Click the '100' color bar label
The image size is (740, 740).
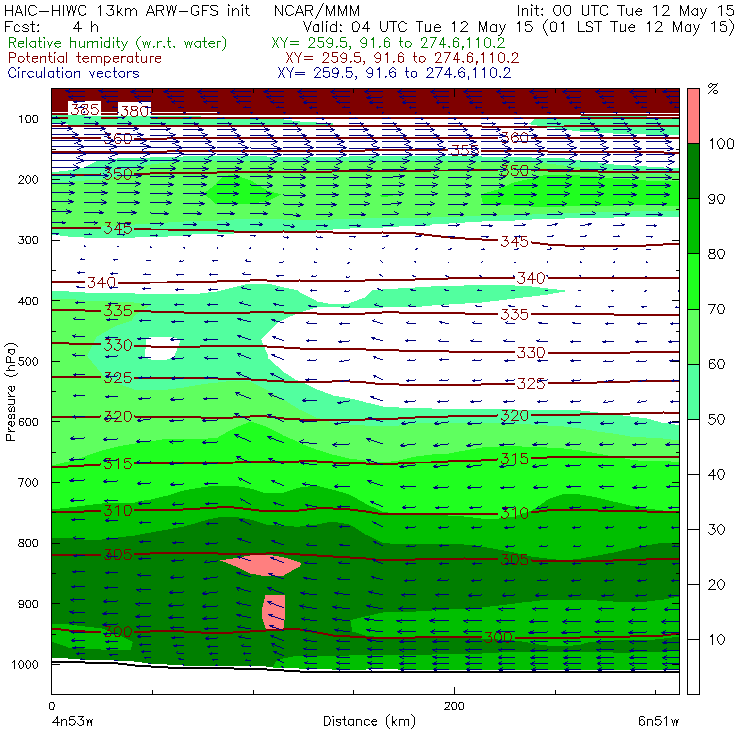tap(721, 143)
